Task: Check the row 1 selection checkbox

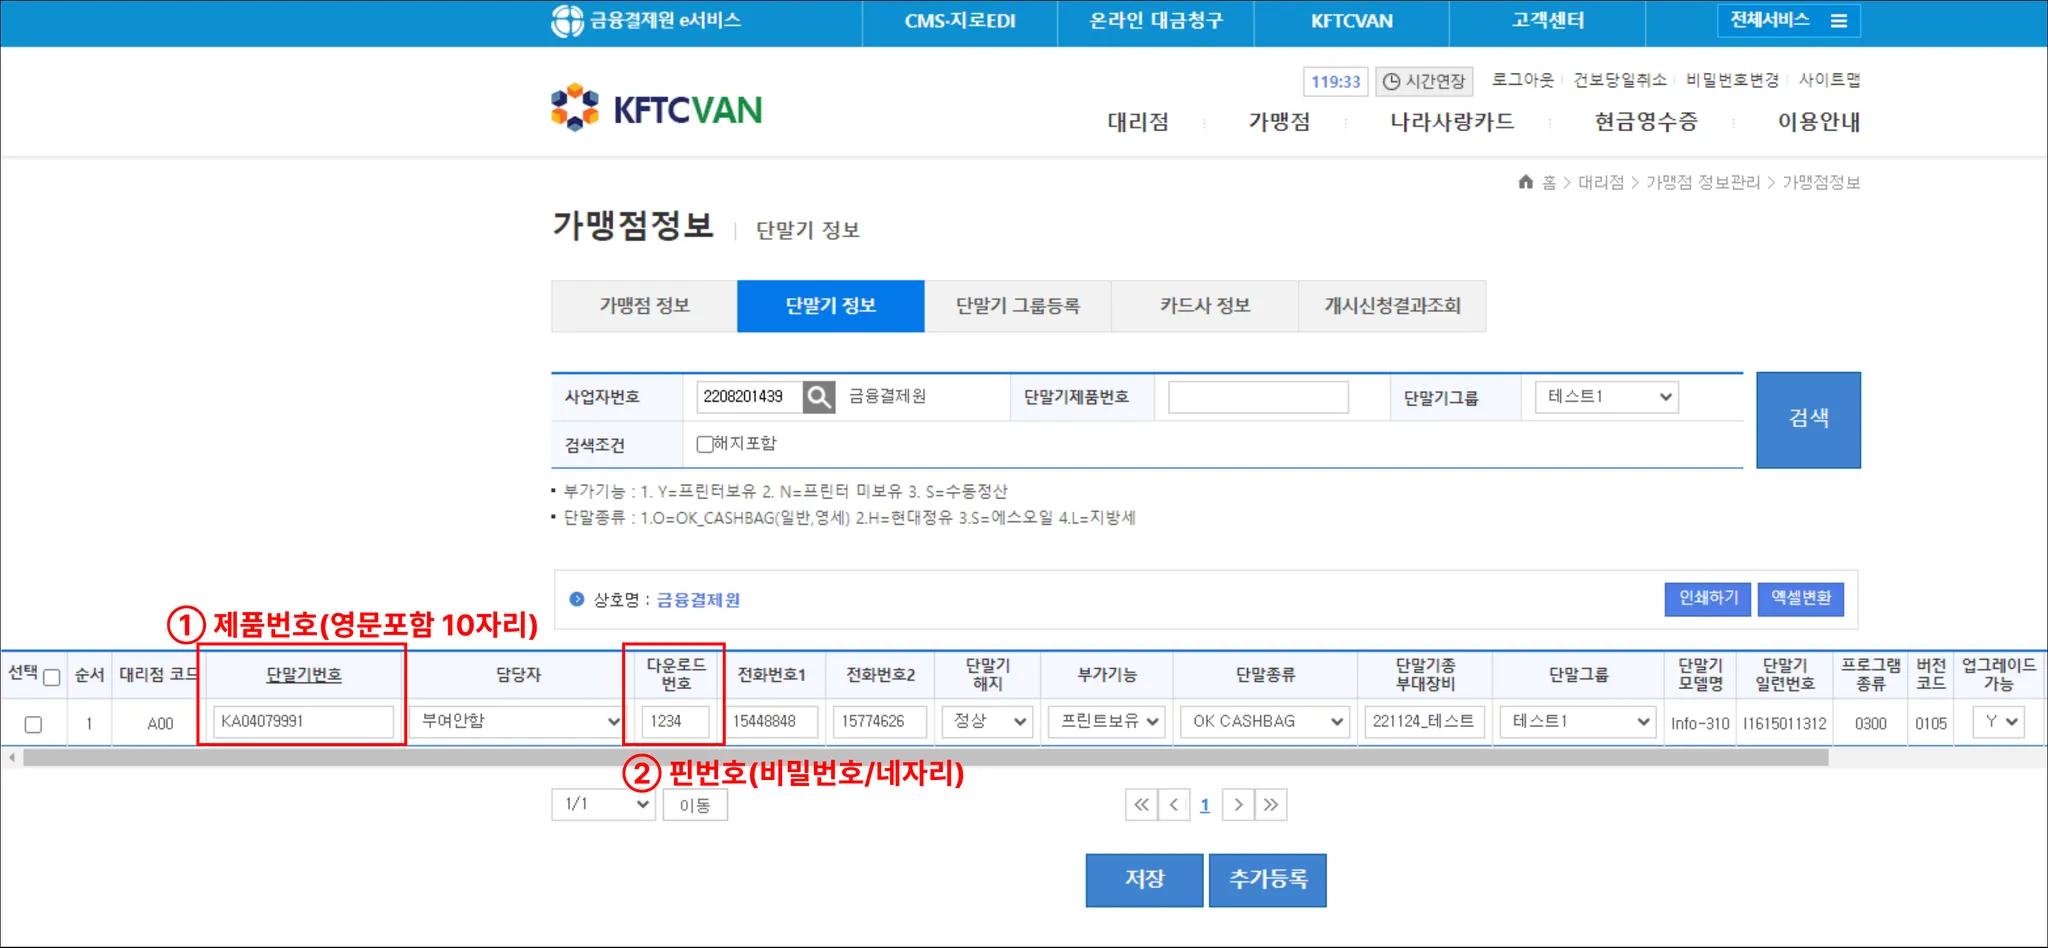Action: point(33,724)
